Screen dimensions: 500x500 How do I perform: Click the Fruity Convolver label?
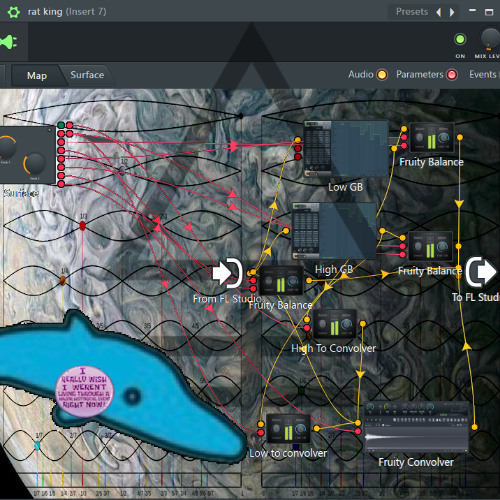point(416,462)
